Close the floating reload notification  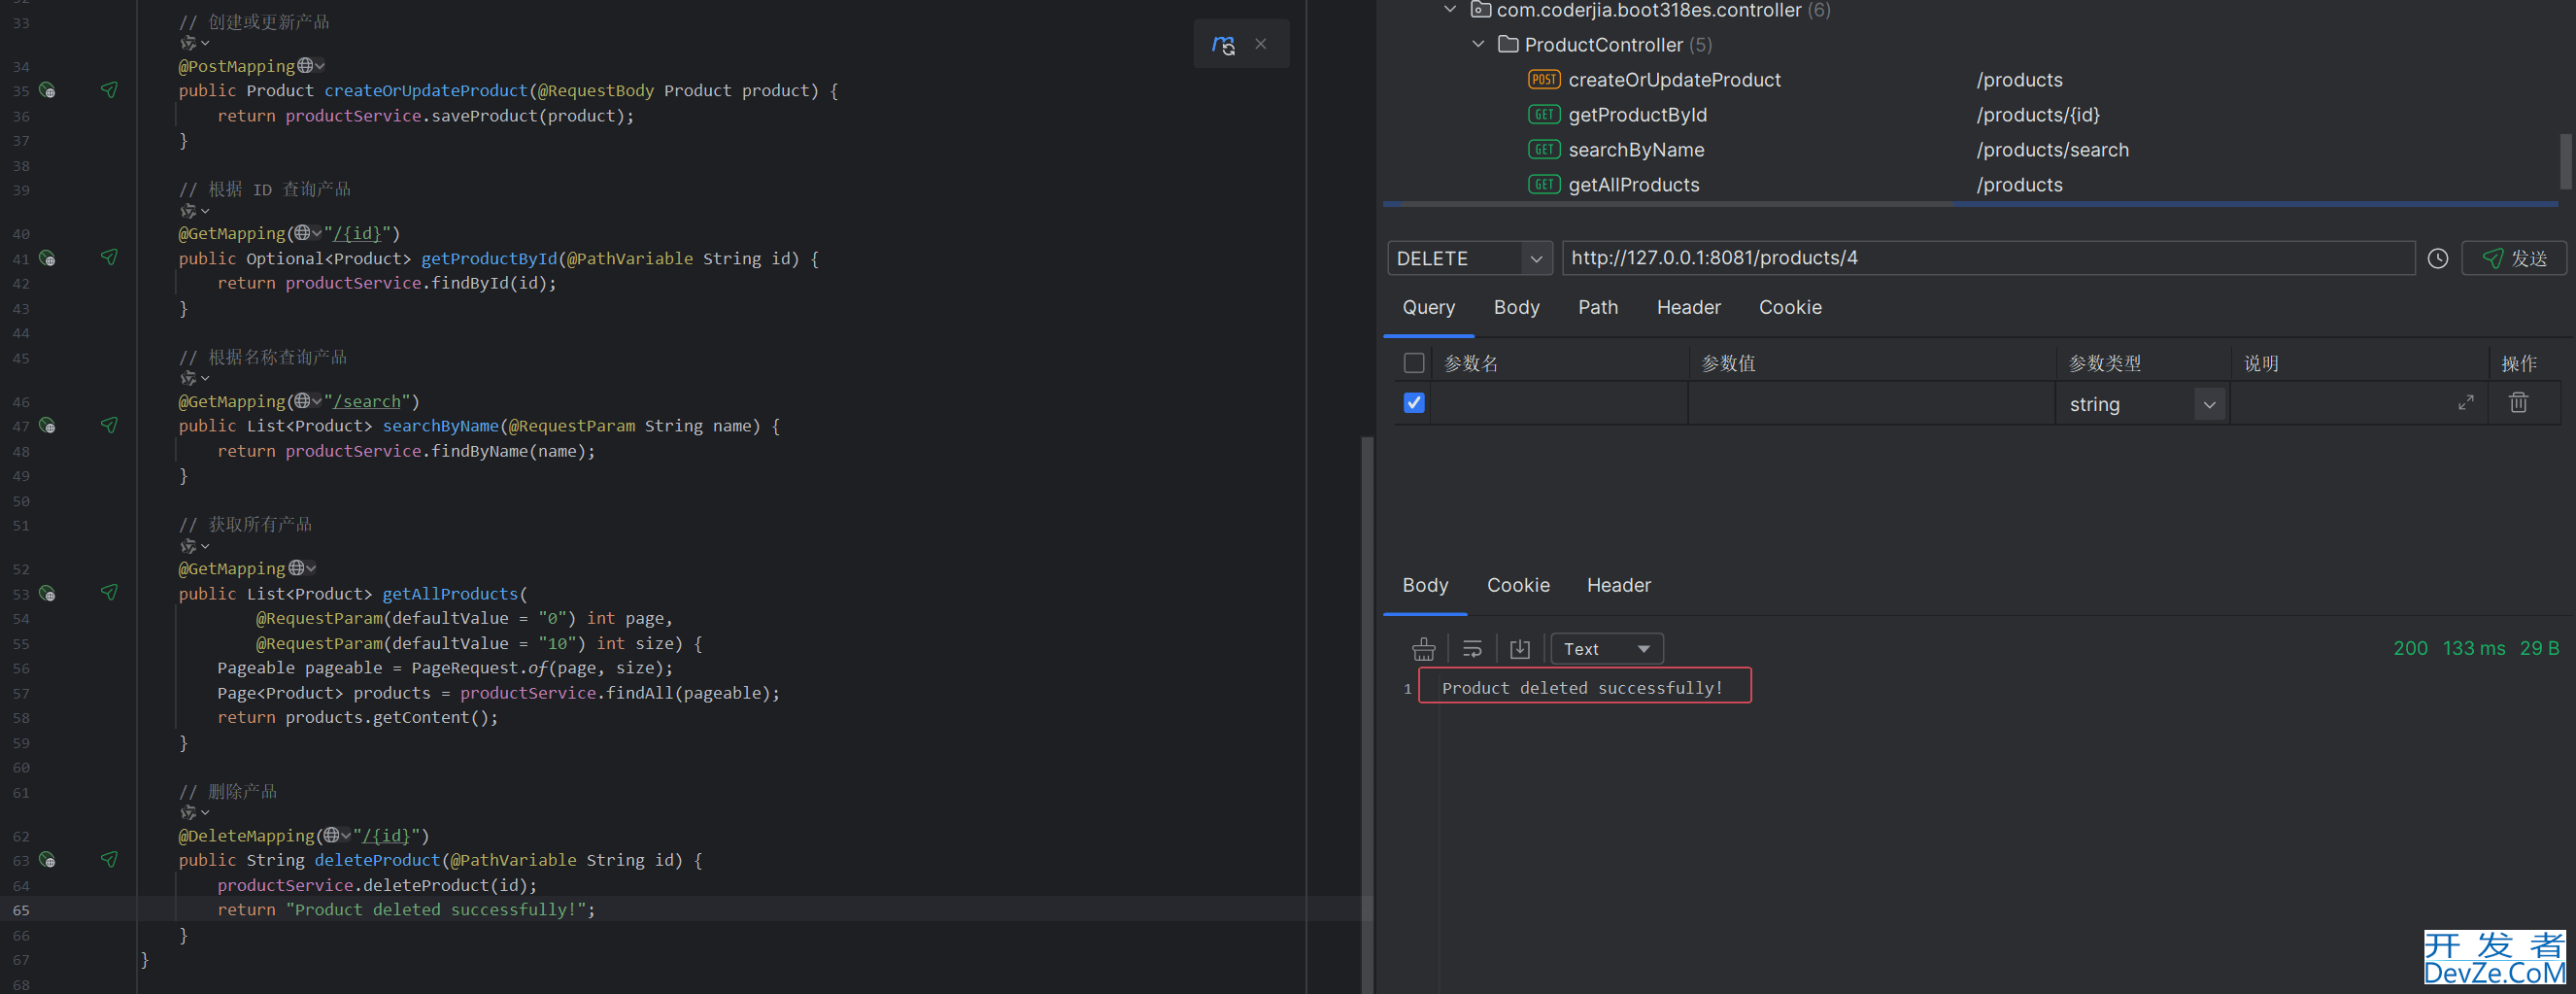click(x=1260, y=44)
